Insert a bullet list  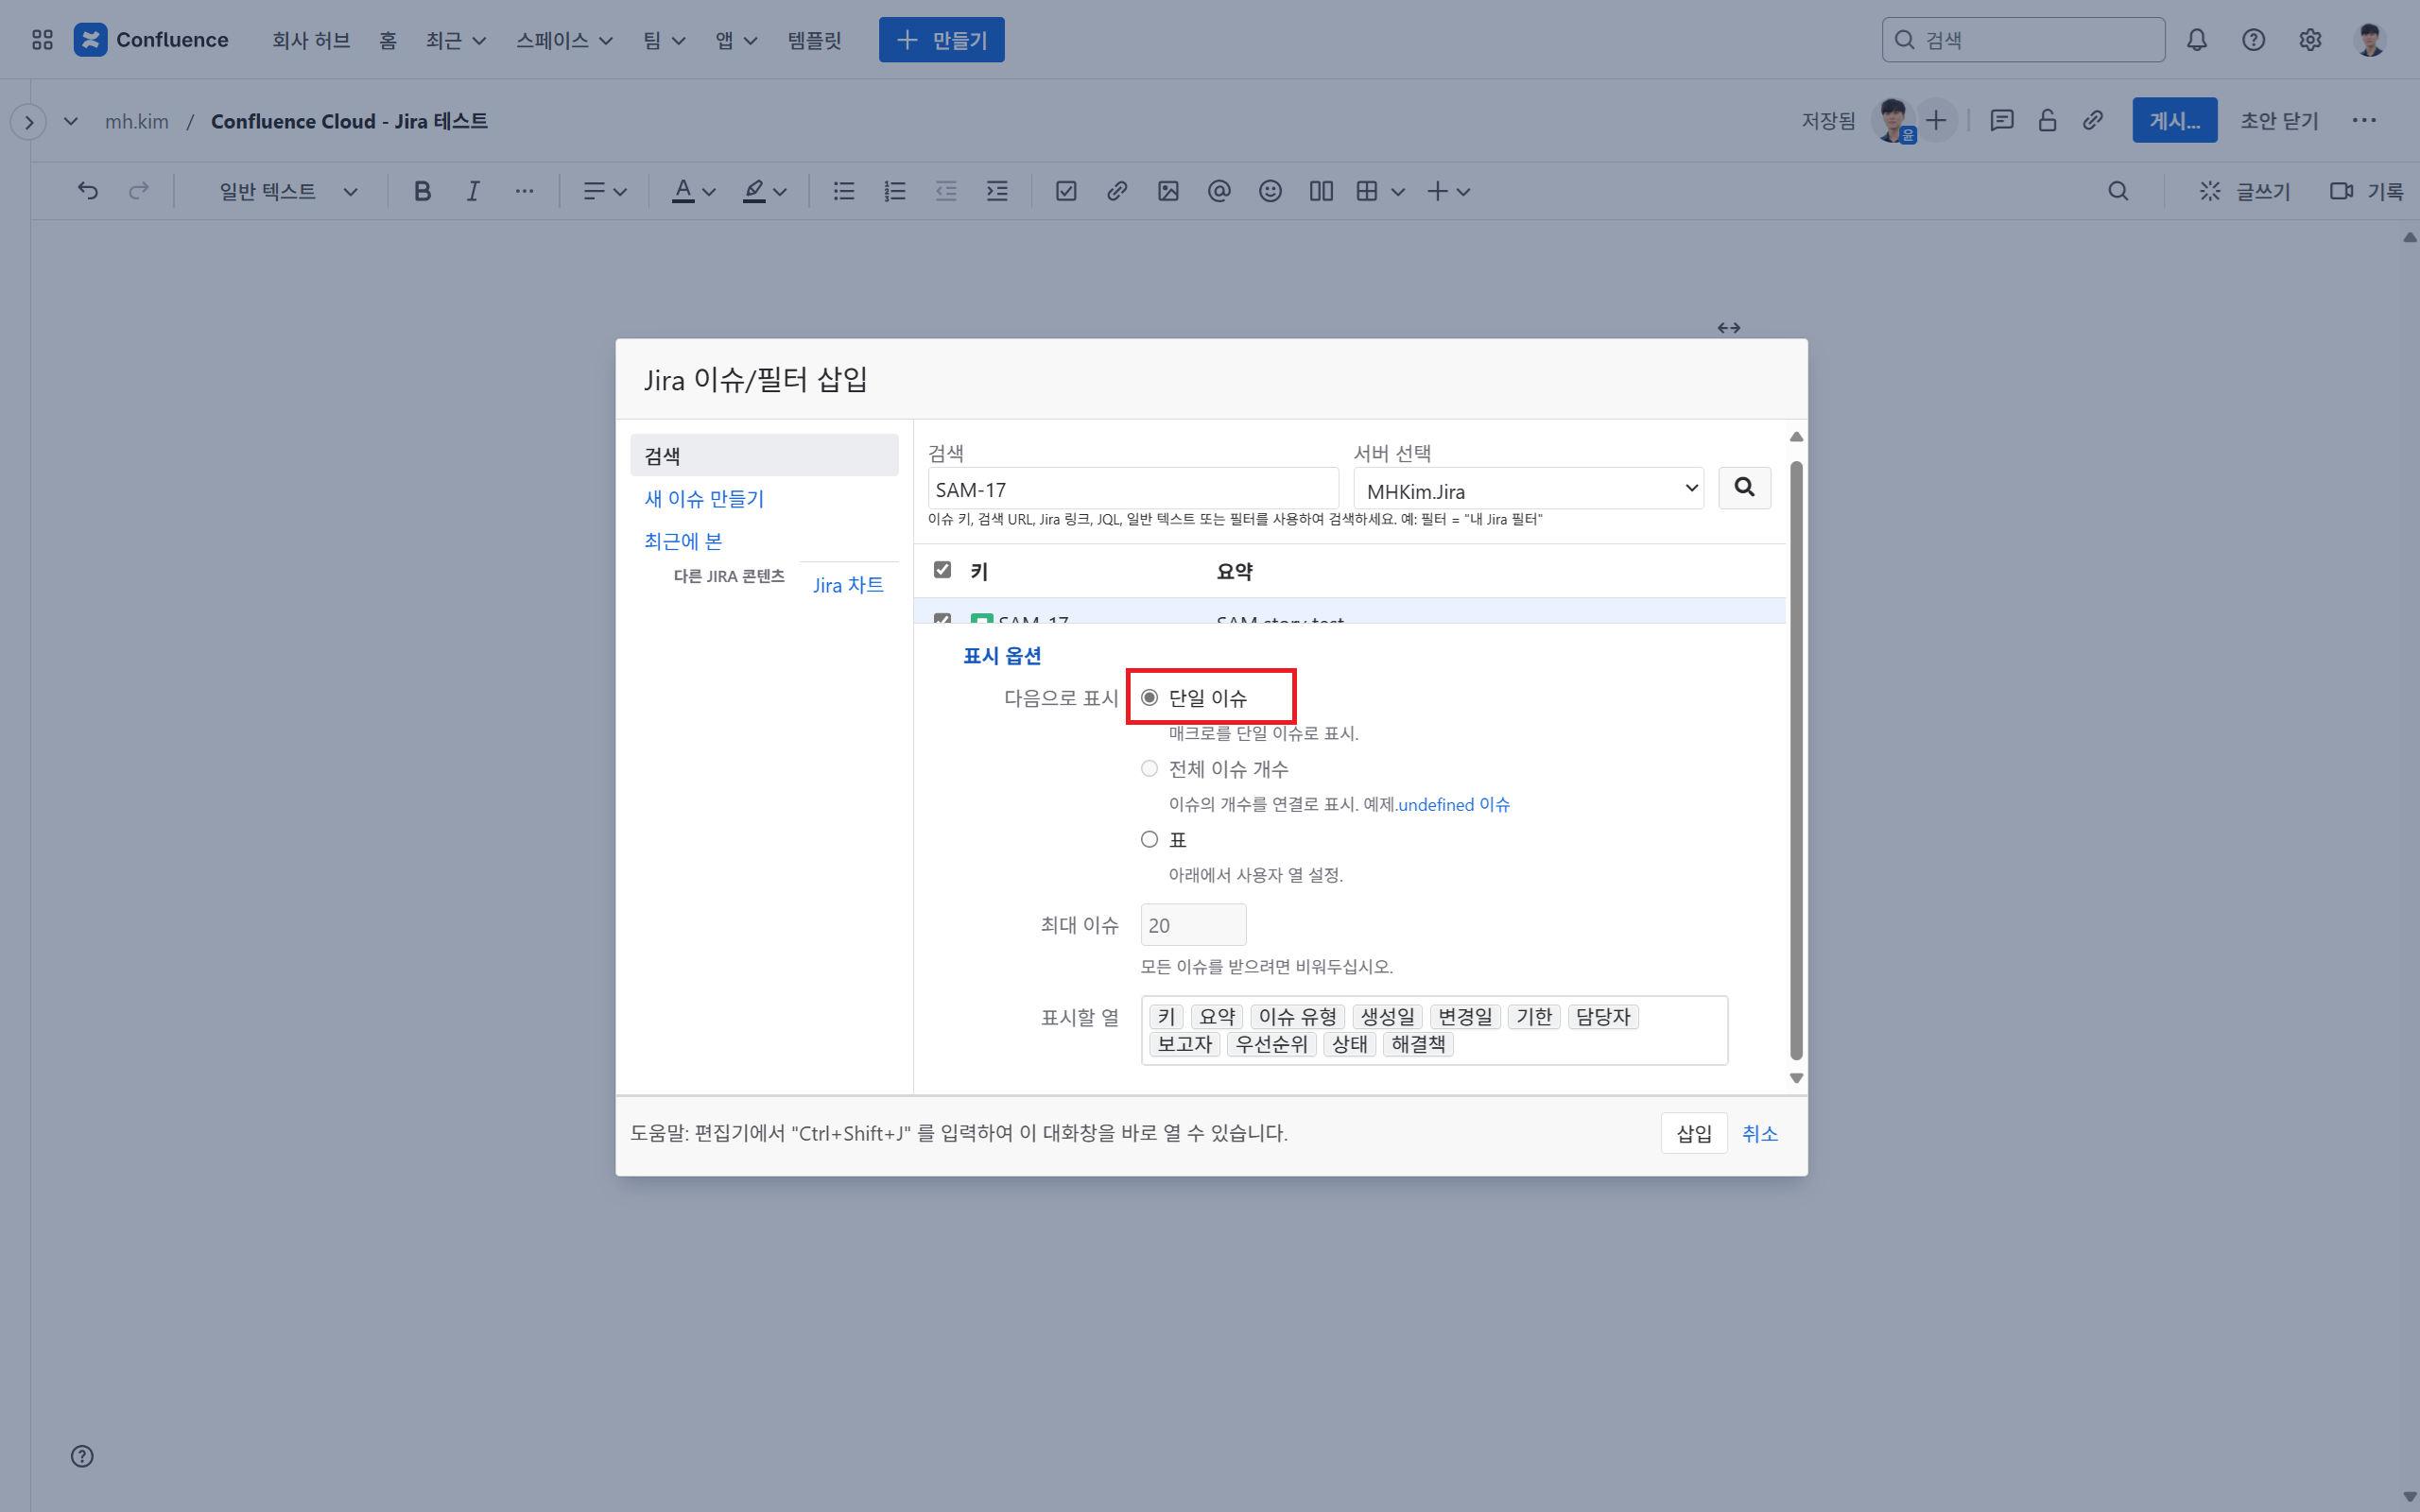pyautogui.click(x=844, y=191)
